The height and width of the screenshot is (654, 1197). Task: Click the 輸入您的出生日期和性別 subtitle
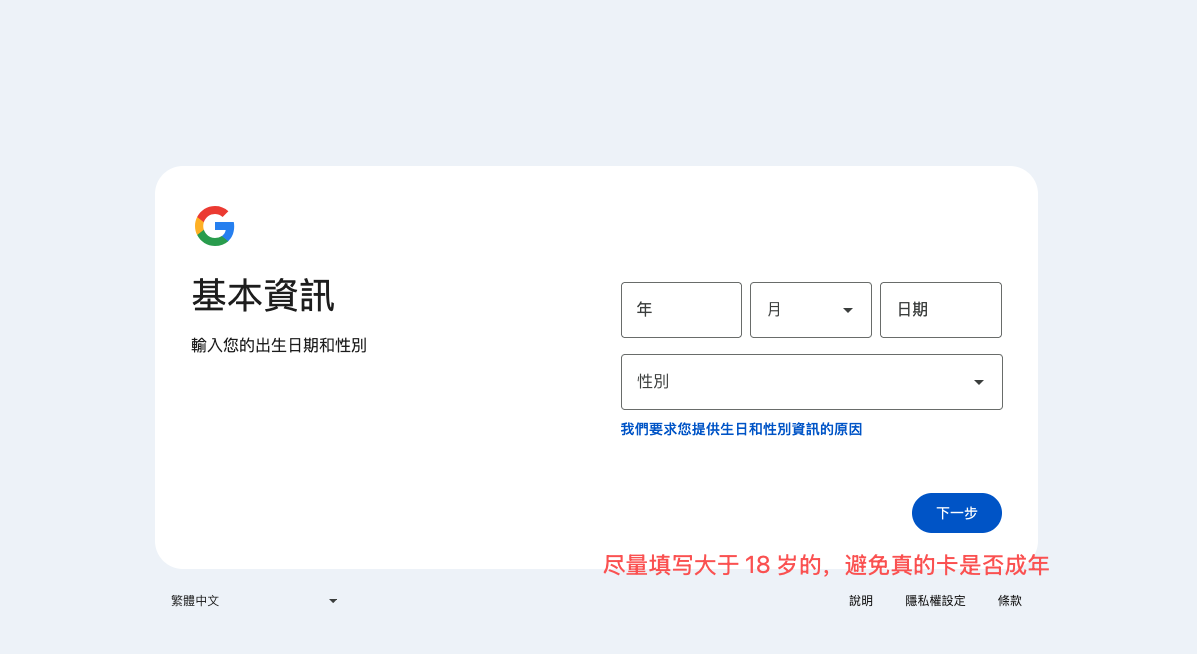click(x=279, y=345)
